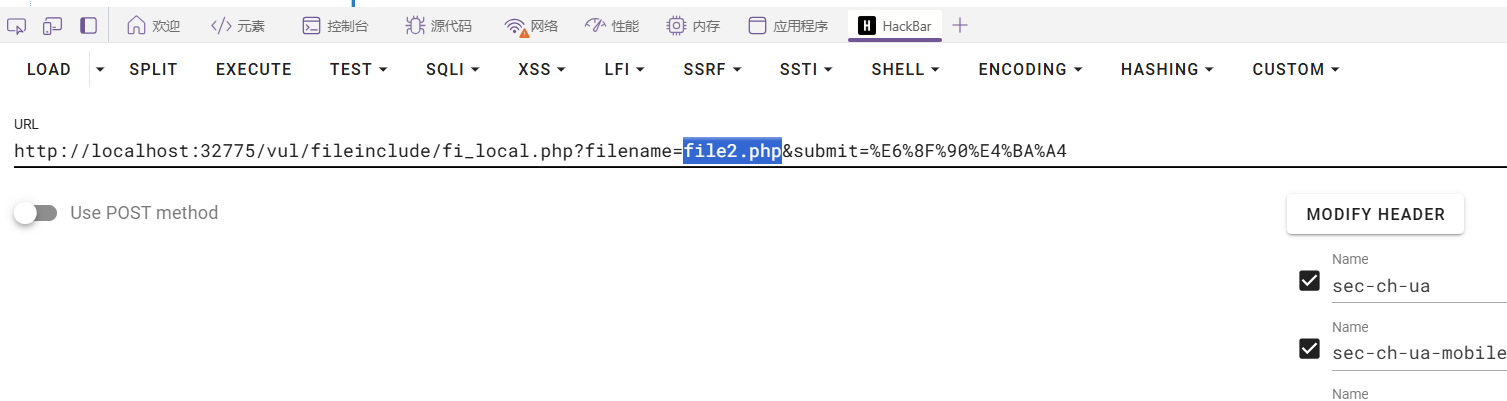Uncheck the sec-ch-ua header checkbox

1309,281
